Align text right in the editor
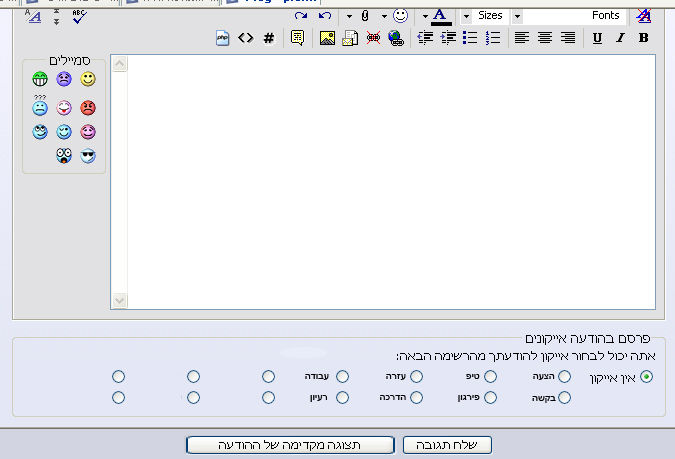Viewport: 675px width, 459px height. coord(568,38)
